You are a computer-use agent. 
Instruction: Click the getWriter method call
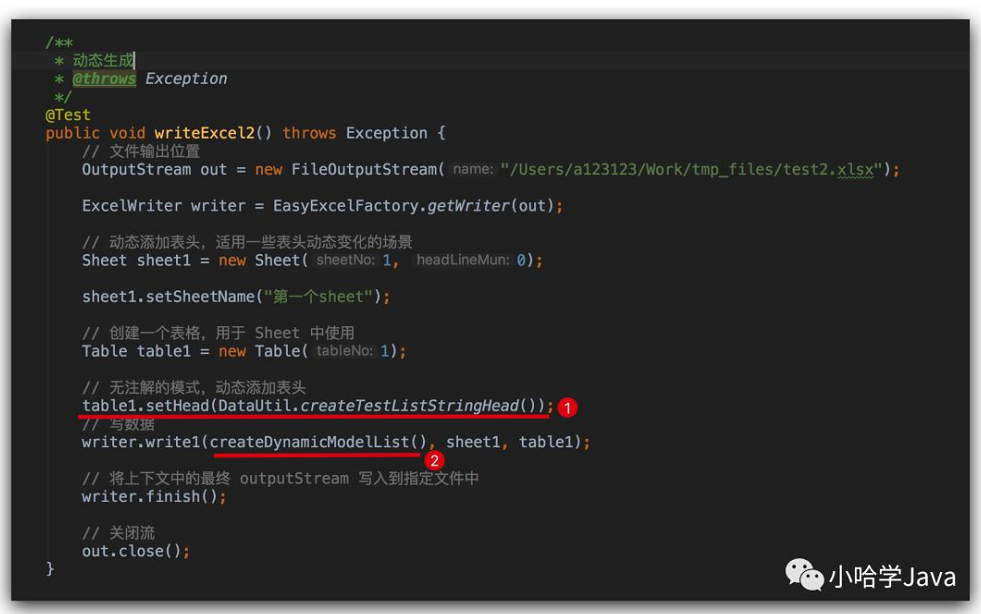(x=469, y=206)
